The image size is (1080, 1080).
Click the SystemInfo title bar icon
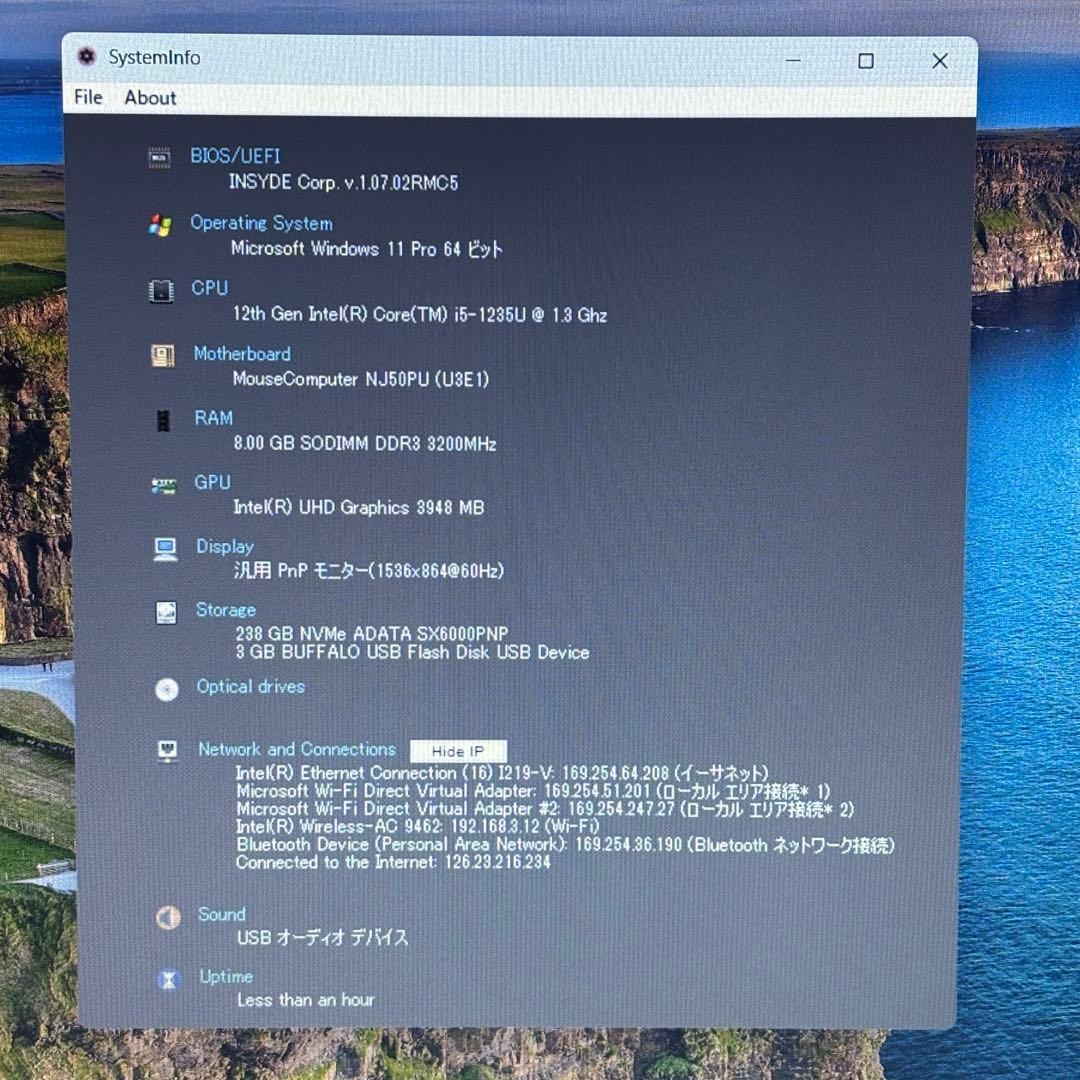[x=87, y=58]
